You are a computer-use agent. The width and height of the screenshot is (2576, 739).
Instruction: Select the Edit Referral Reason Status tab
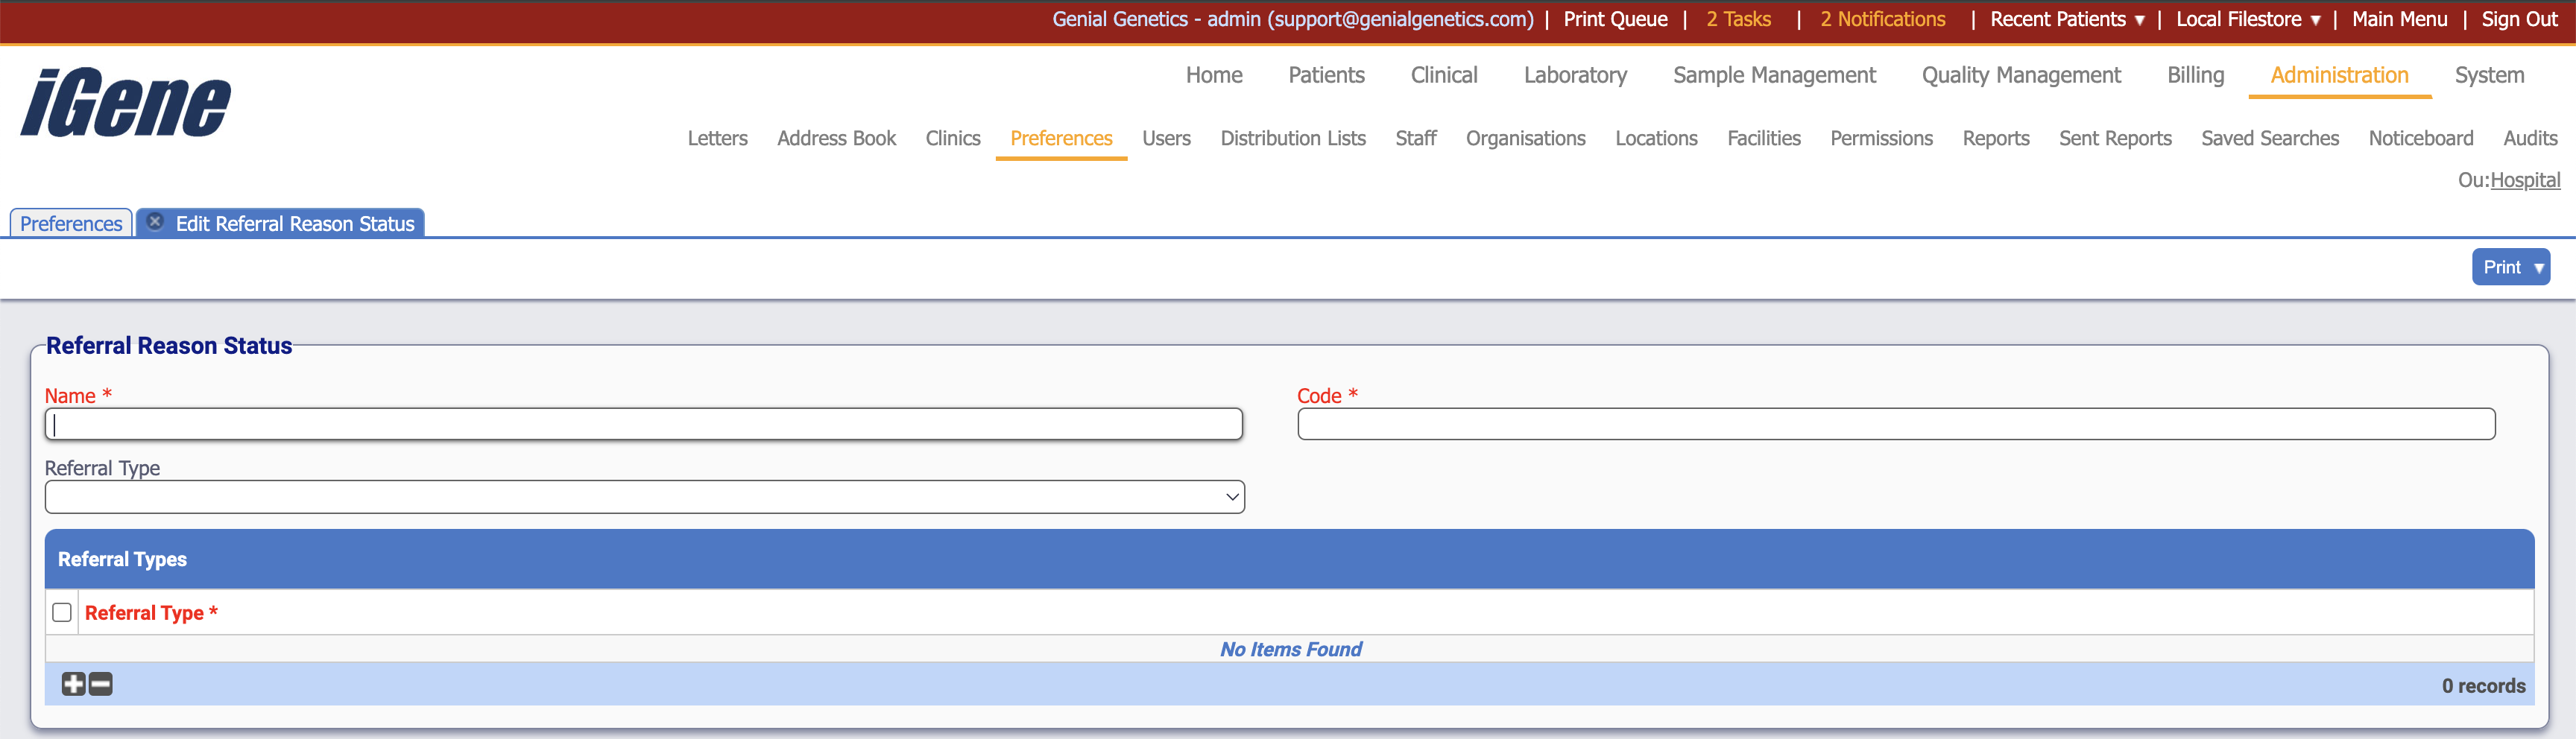[295, 223]
